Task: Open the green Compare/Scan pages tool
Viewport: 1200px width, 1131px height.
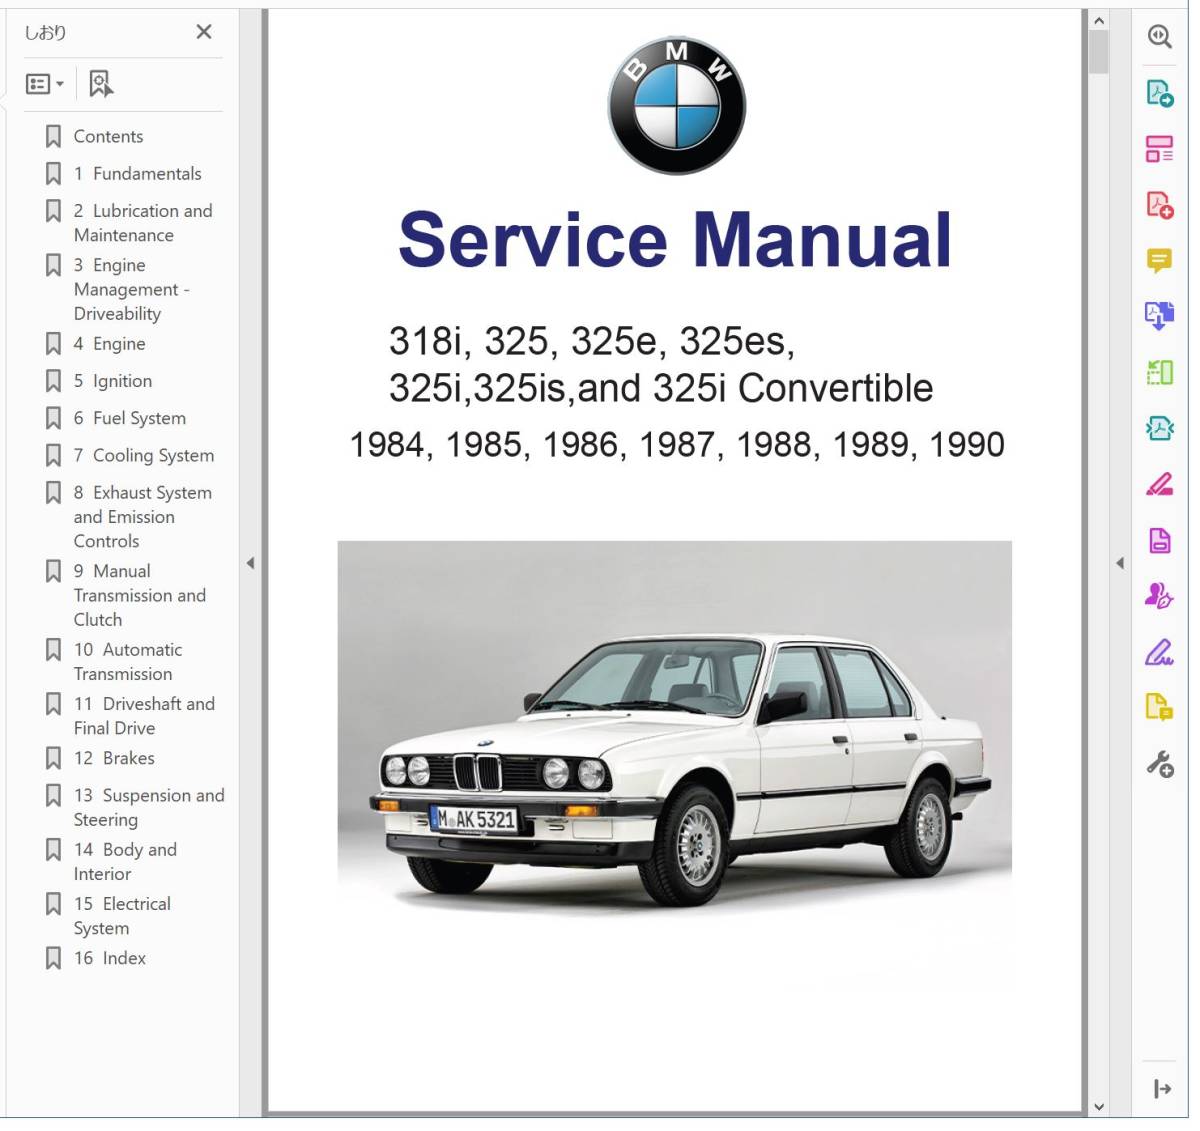Action: point(1160,373)
